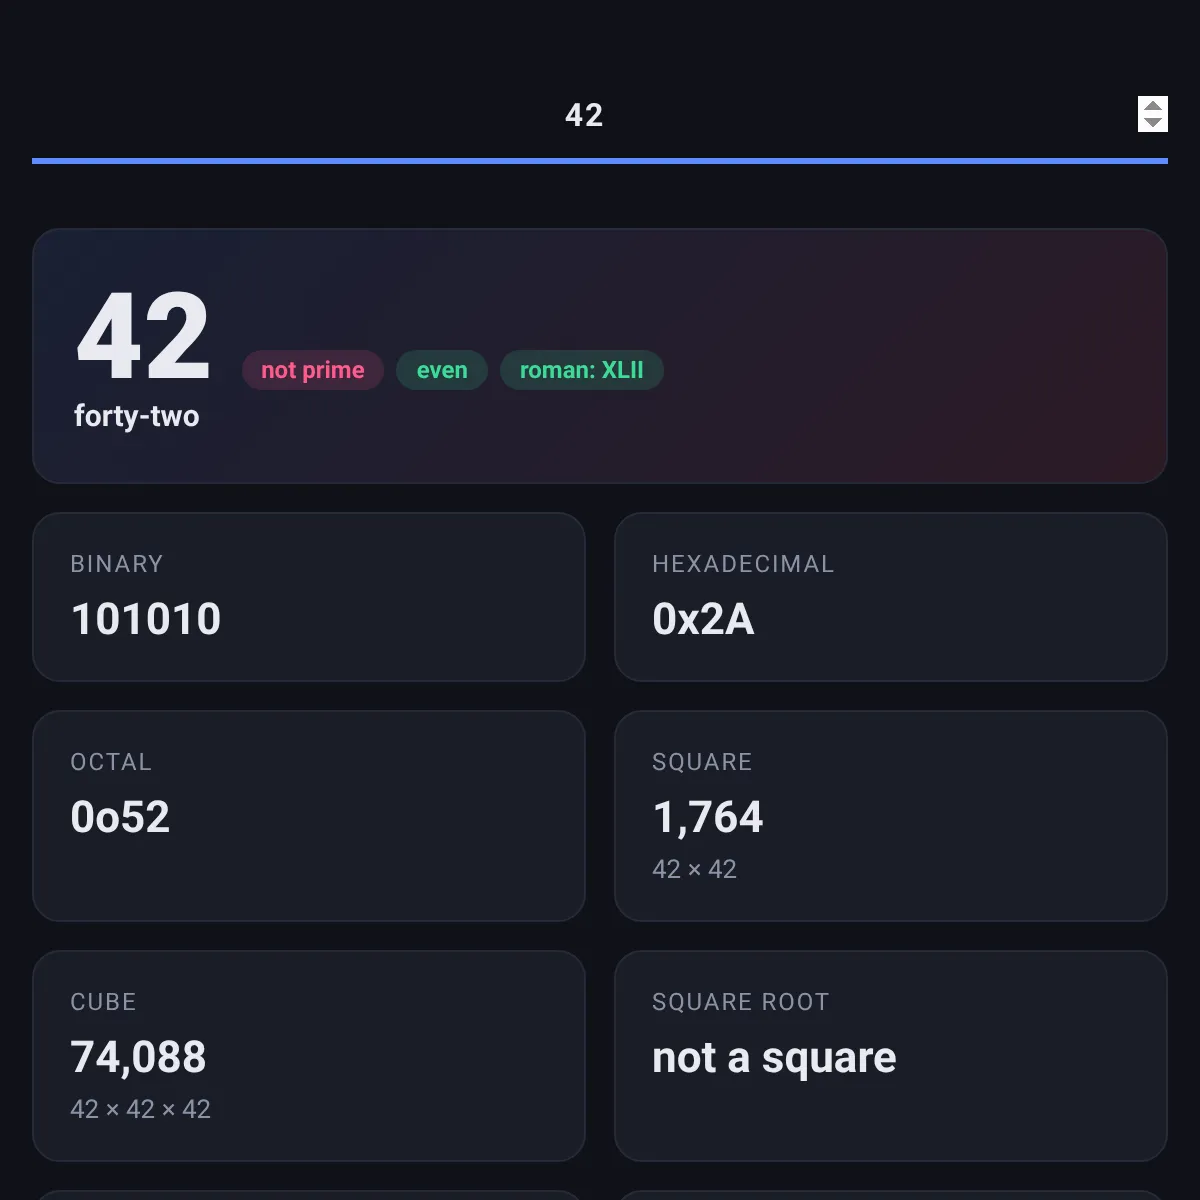Select the cube value 74,088
1200x1200 pixels.
point(138,1058)
